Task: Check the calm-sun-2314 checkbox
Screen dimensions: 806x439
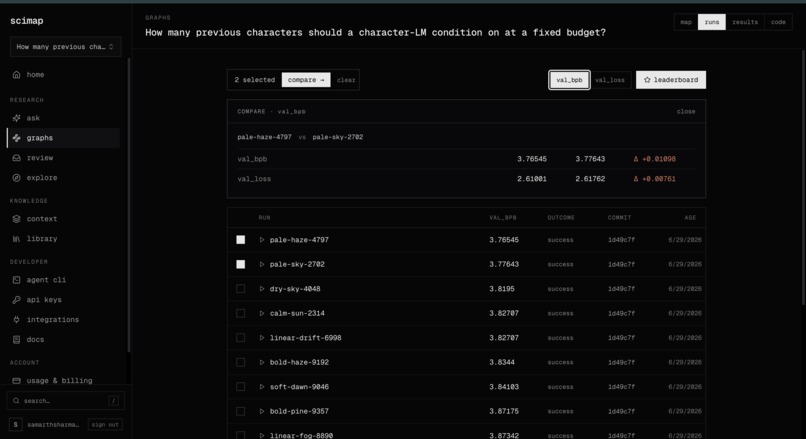Action: (x=241, y=313)
